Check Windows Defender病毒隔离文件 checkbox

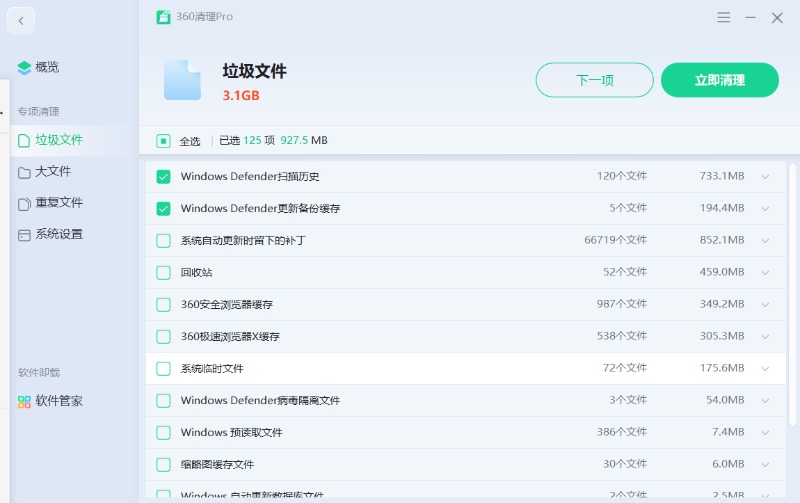[163, 401]
